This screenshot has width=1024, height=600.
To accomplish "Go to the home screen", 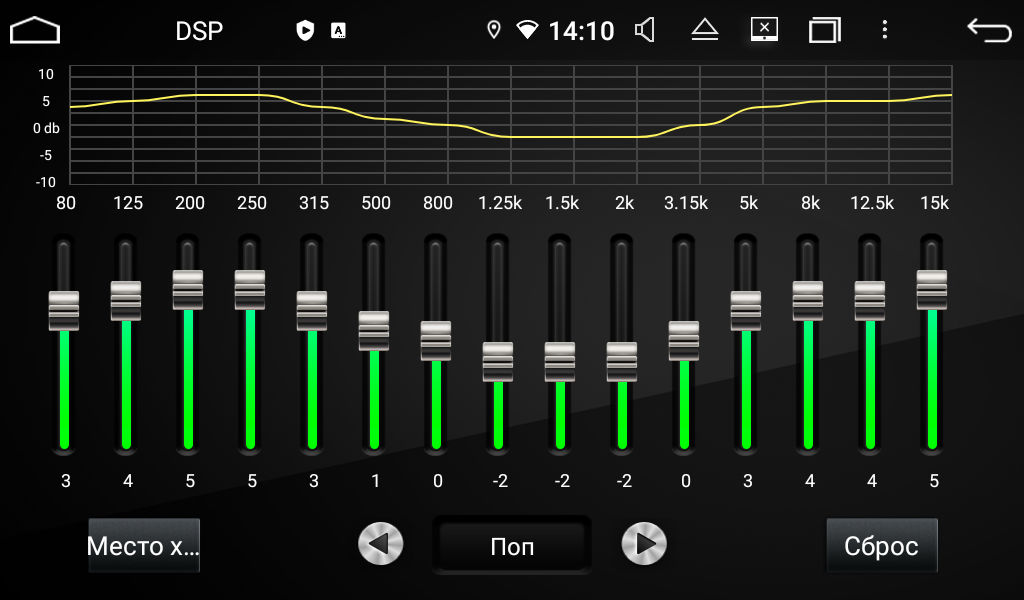I will coord(35,31).
